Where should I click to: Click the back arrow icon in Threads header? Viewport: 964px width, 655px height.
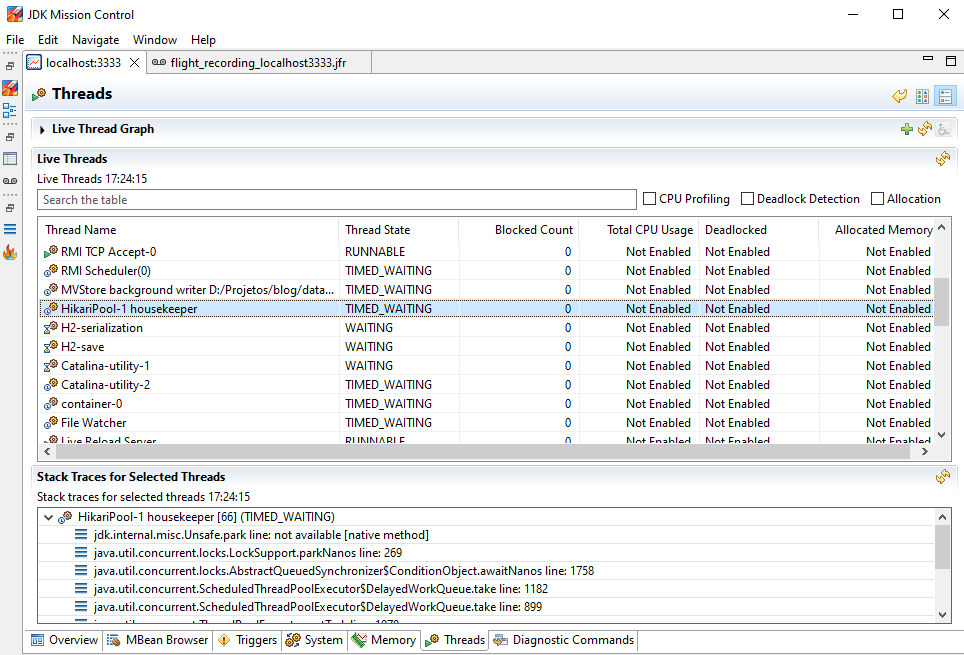pos(899,96)
